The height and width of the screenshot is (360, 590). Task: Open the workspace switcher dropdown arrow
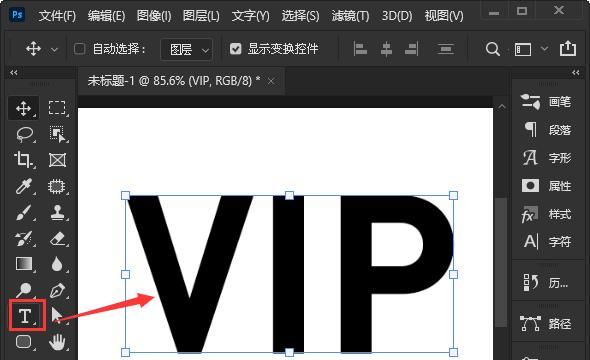(544, 49)
